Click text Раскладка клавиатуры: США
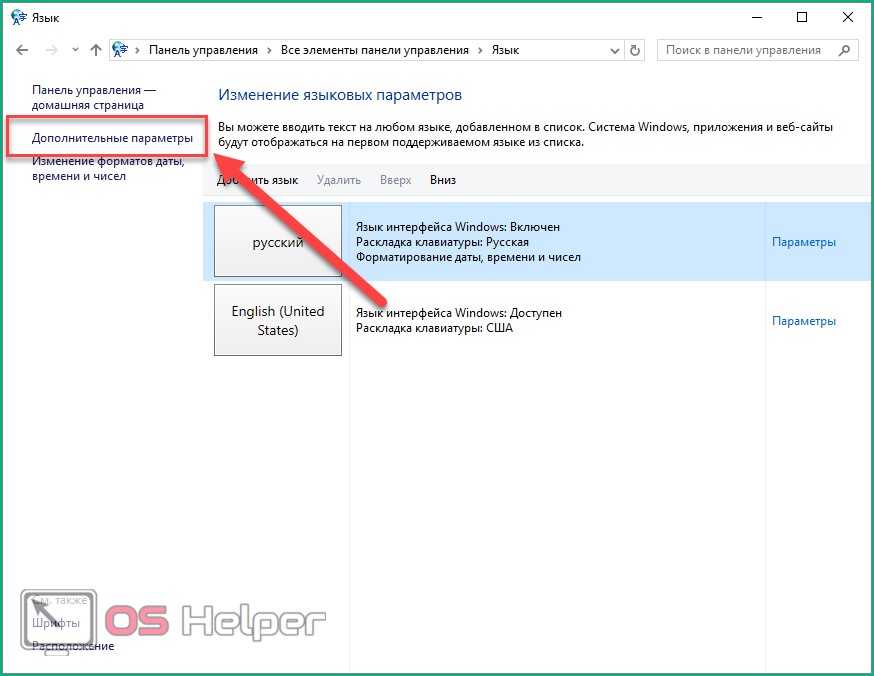Image resolution: width=874 pixels, height=676 pixels. click(434, 328)
